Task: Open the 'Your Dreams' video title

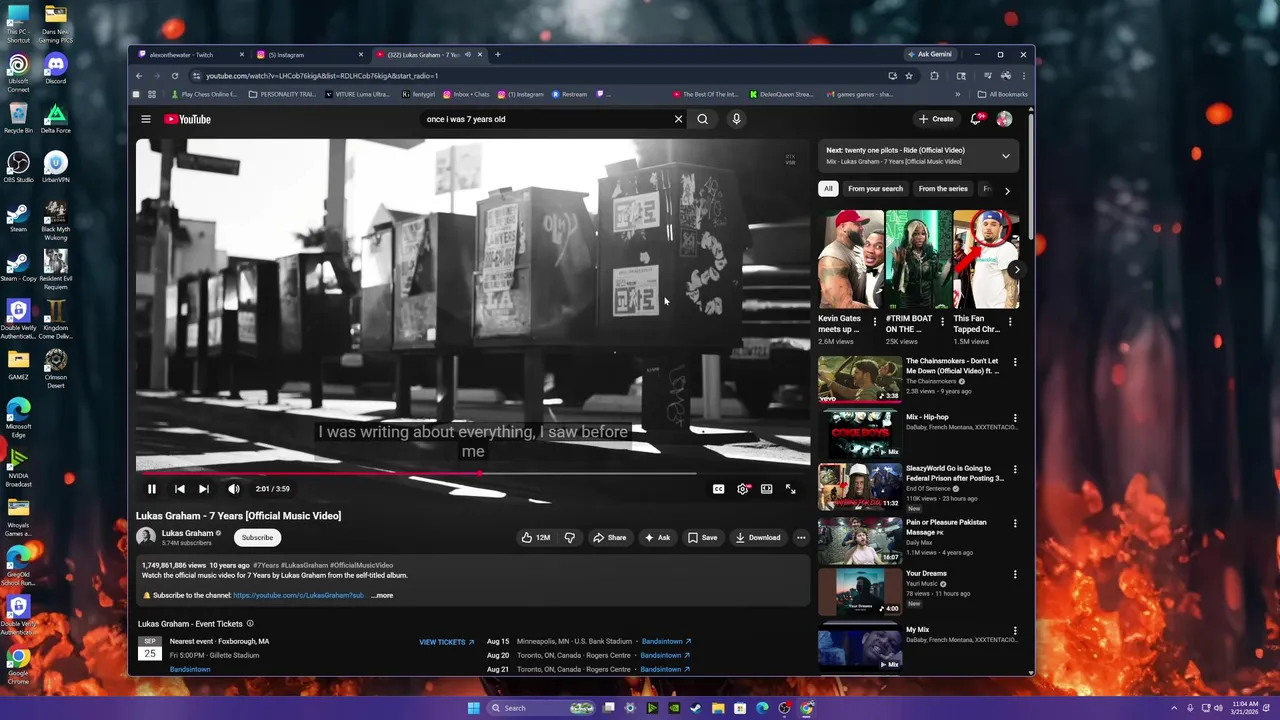Action: coord(926,574)
